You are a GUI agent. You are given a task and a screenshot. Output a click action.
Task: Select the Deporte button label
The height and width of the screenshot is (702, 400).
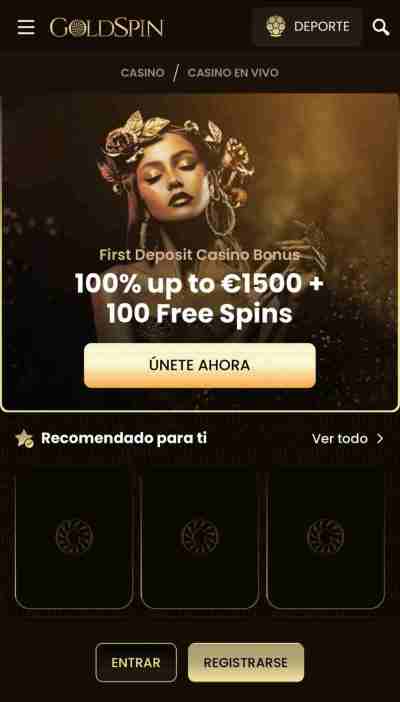[x=322, y=27]
